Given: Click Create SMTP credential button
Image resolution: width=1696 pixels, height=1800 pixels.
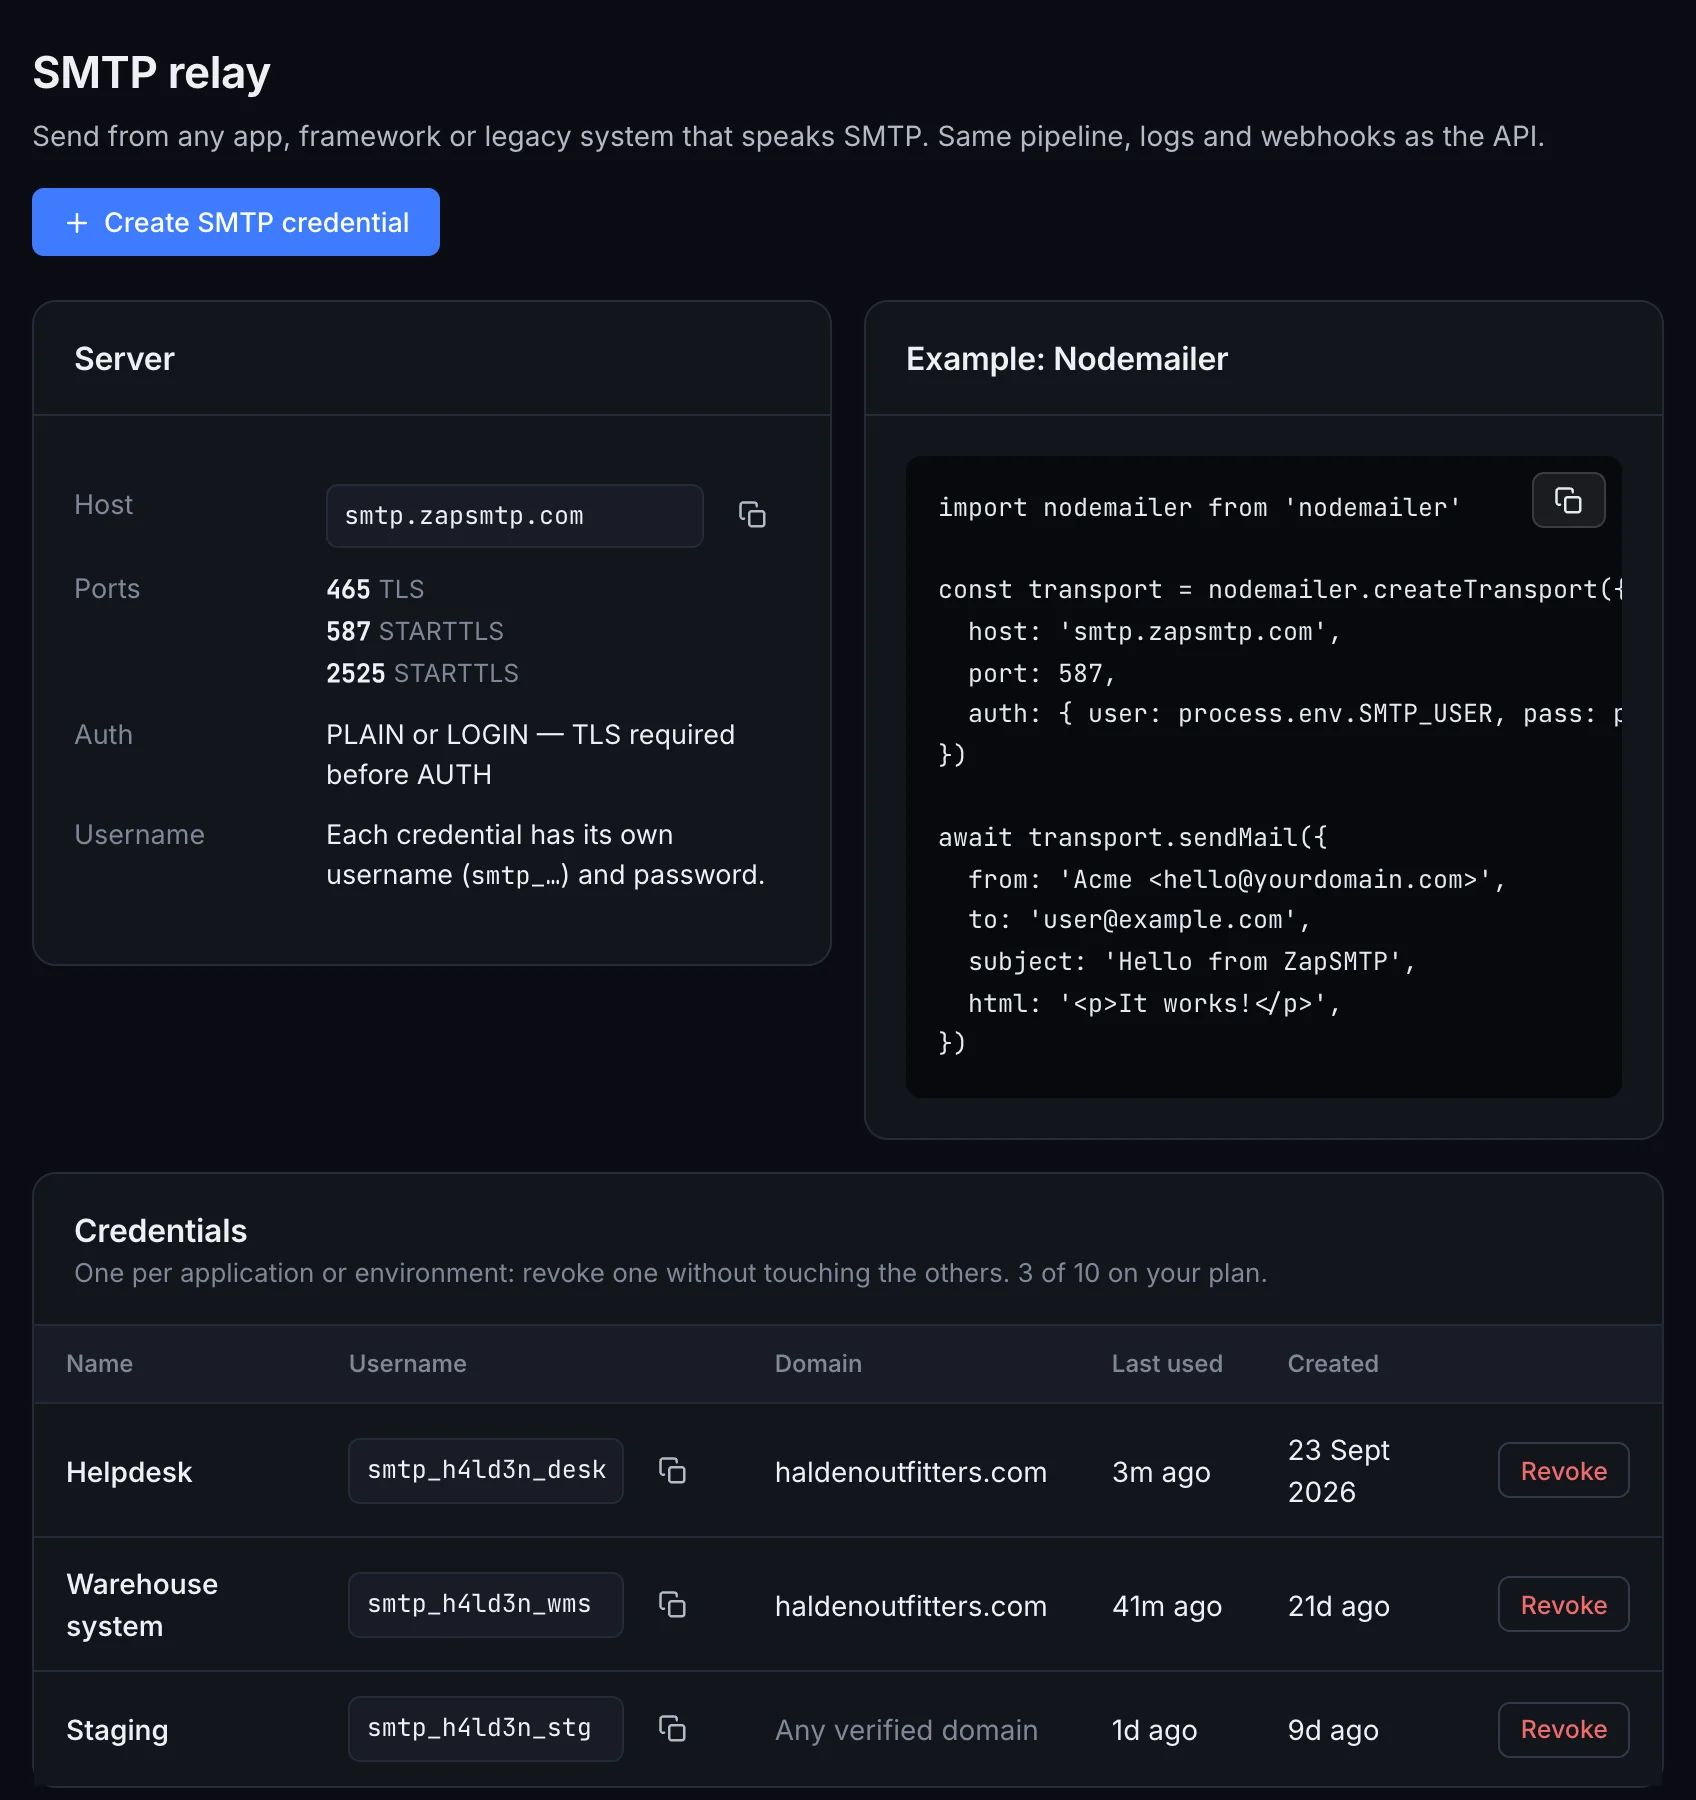Looking at the screenshot, I should point(236,222).
